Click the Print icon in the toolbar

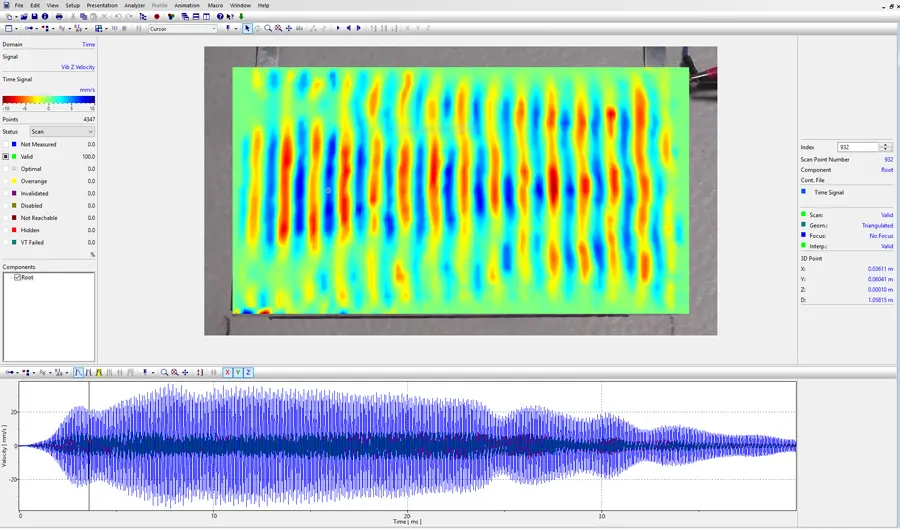tap(59, 17)
